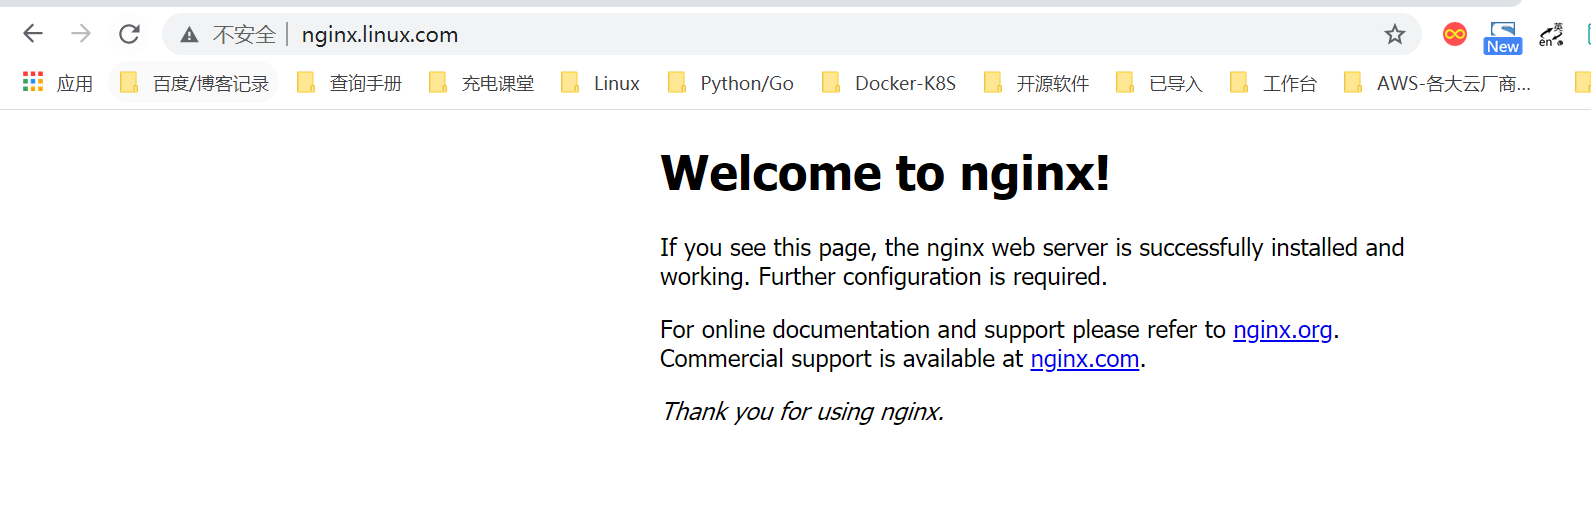
Task: Open the Linux bookmark folder
Action: point(600,83)
